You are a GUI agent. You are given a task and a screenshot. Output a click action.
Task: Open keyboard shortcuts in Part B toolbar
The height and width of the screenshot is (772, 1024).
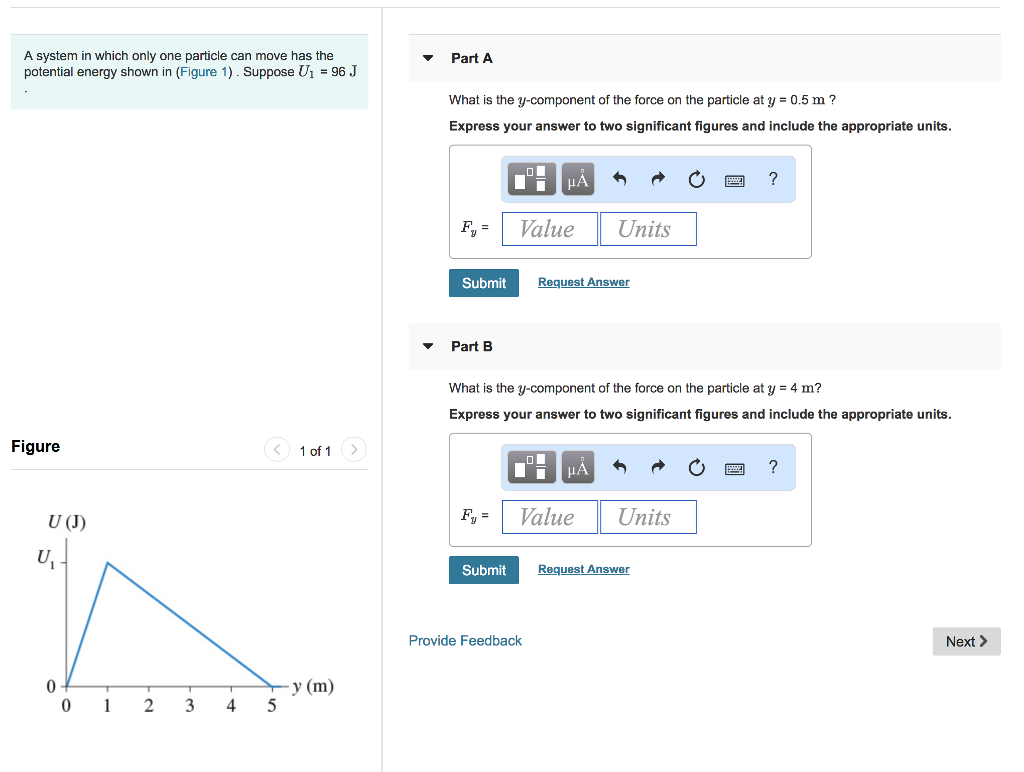pyautogui.click(x=734, y=468)
